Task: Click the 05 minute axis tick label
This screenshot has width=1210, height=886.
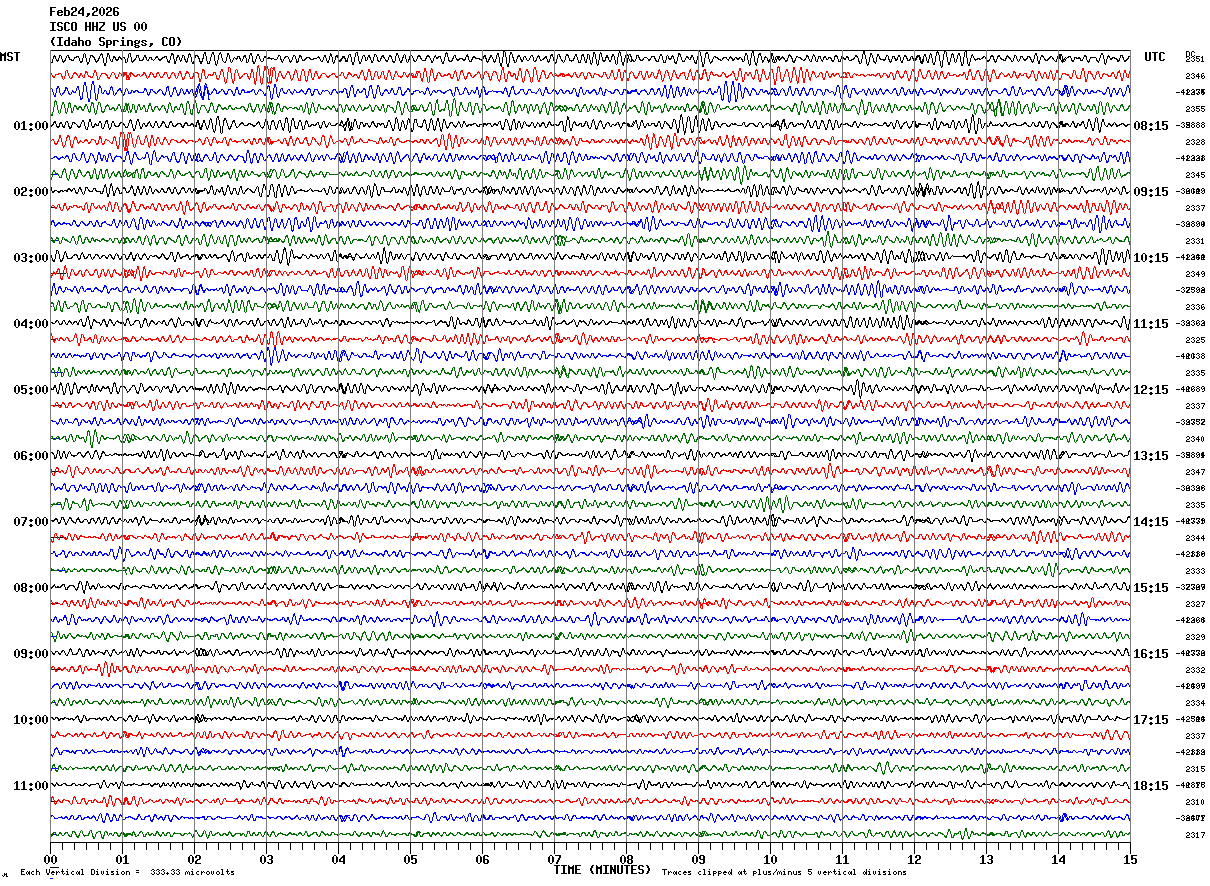Action: (x=410, y=859)
